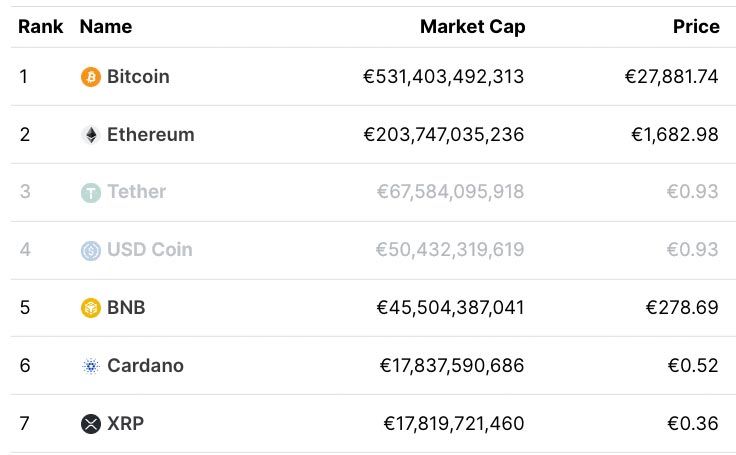This screenshot has width=736, height=455.
Task: Open the Tether name link
Action: [x=137, y=192]
